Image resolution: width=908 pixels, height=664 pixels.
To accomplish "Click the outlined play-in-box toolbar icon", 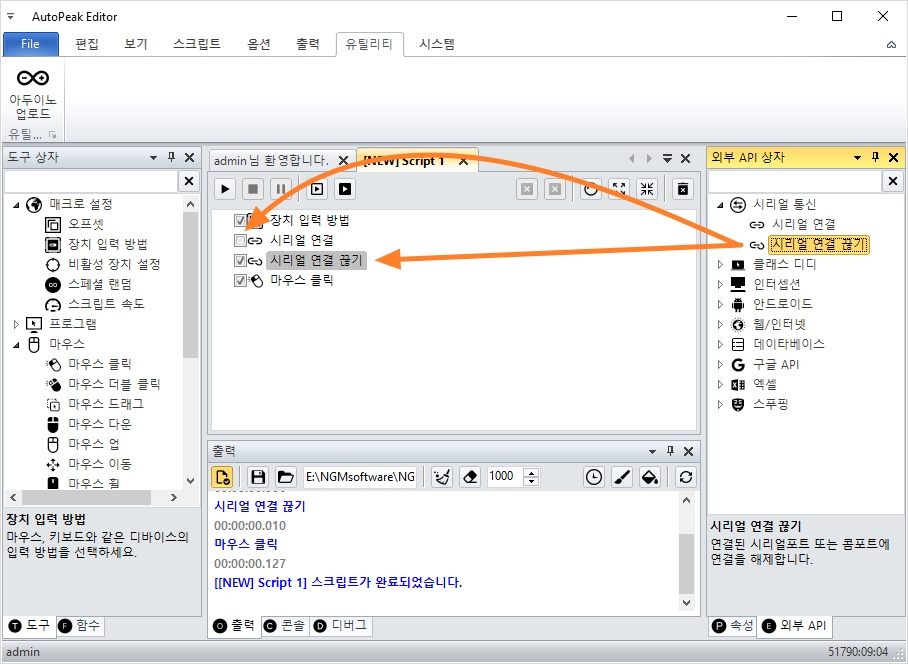I will click(317, 189).
